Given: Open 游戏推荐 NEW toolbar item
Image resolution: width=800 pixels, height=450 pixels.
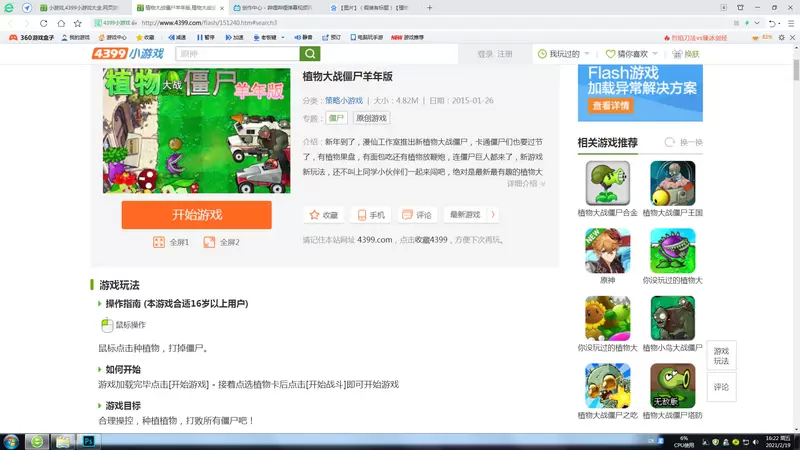Looking at the screenshot, I should (x=407, y=37).
